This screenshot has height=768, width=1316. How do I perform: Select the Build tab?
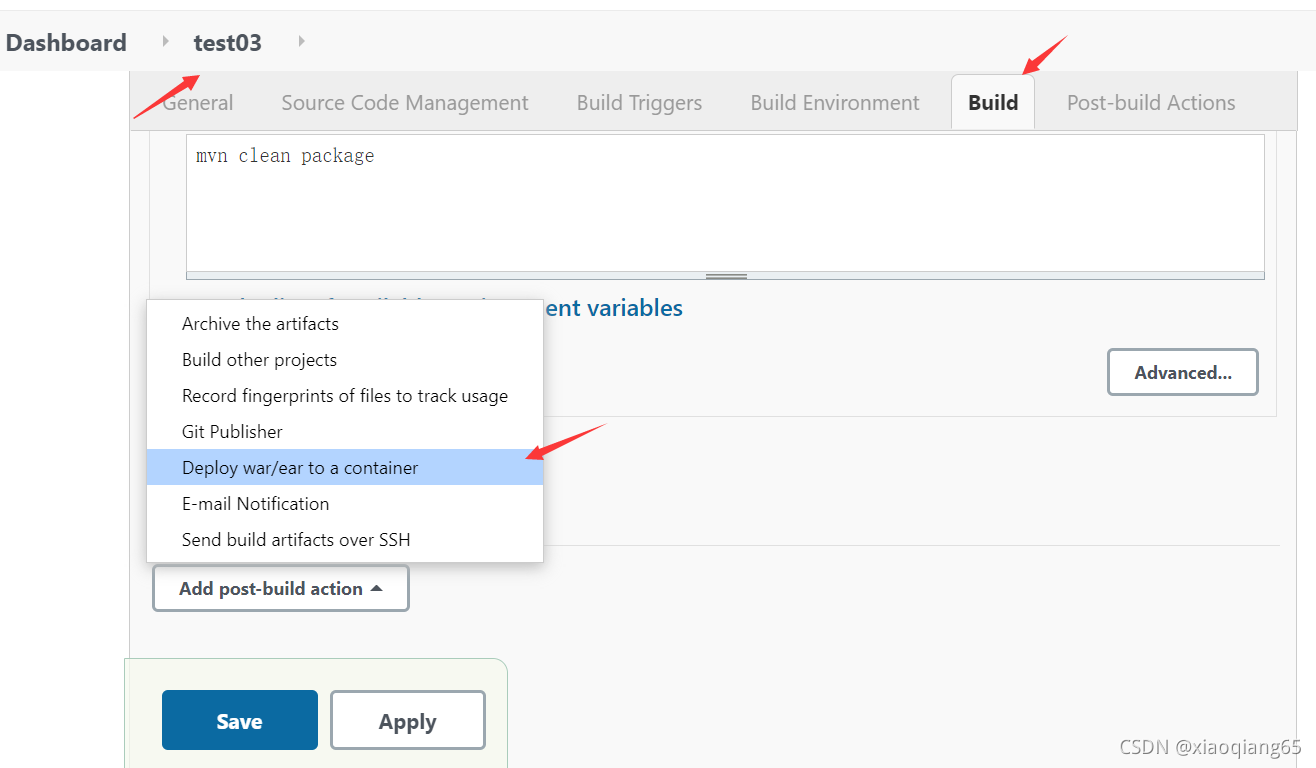992,102
